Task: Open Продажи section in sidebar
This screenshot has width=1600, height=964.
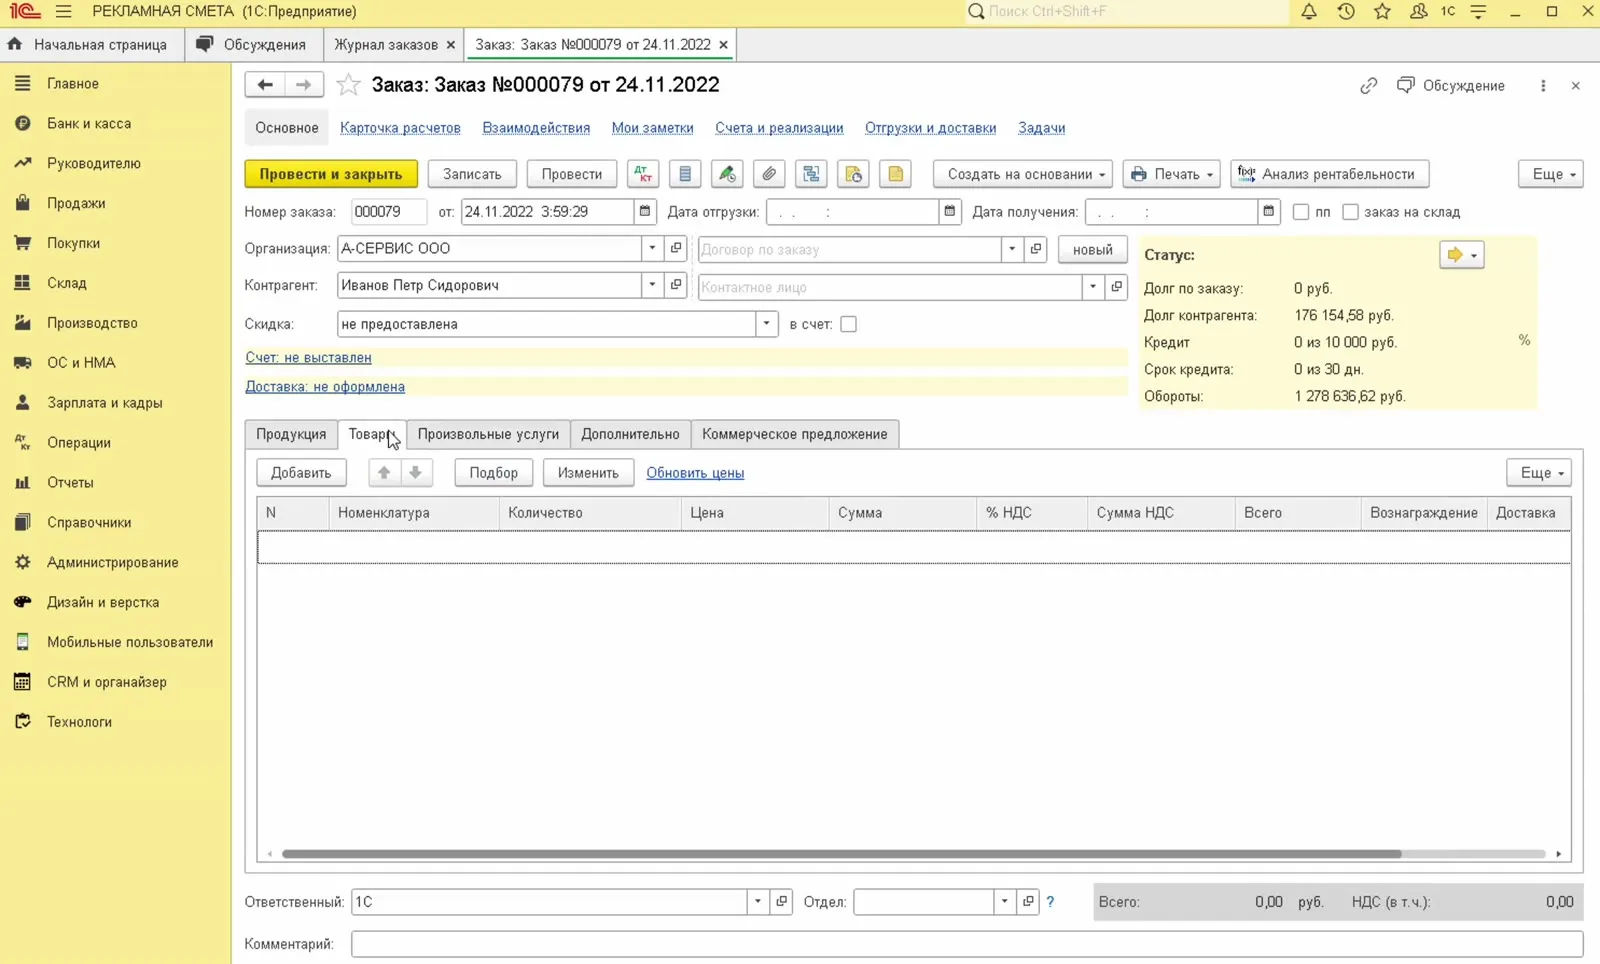Action: pyautogui.click(x=76, y=203)
